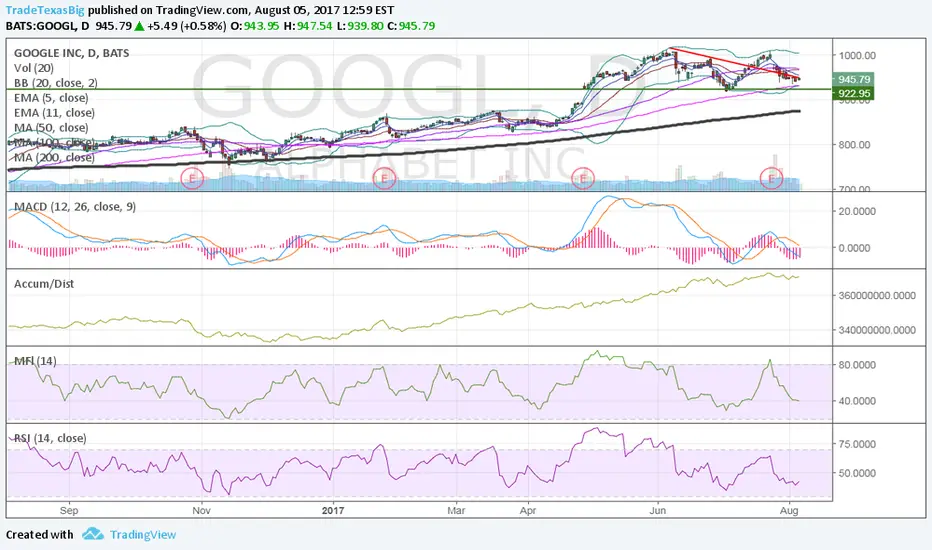Click the 340000000.0000 Accum/Dist axis value
The image size is (932, 550).
877,330
